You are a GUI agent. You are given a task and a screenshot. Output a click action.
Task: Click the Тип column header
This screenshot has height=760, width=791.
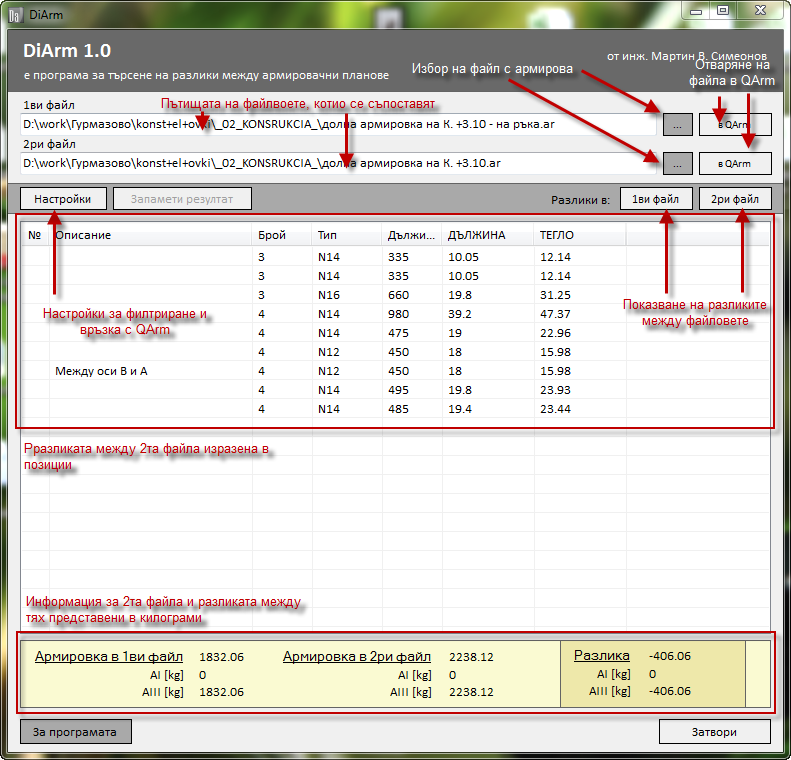345,235
